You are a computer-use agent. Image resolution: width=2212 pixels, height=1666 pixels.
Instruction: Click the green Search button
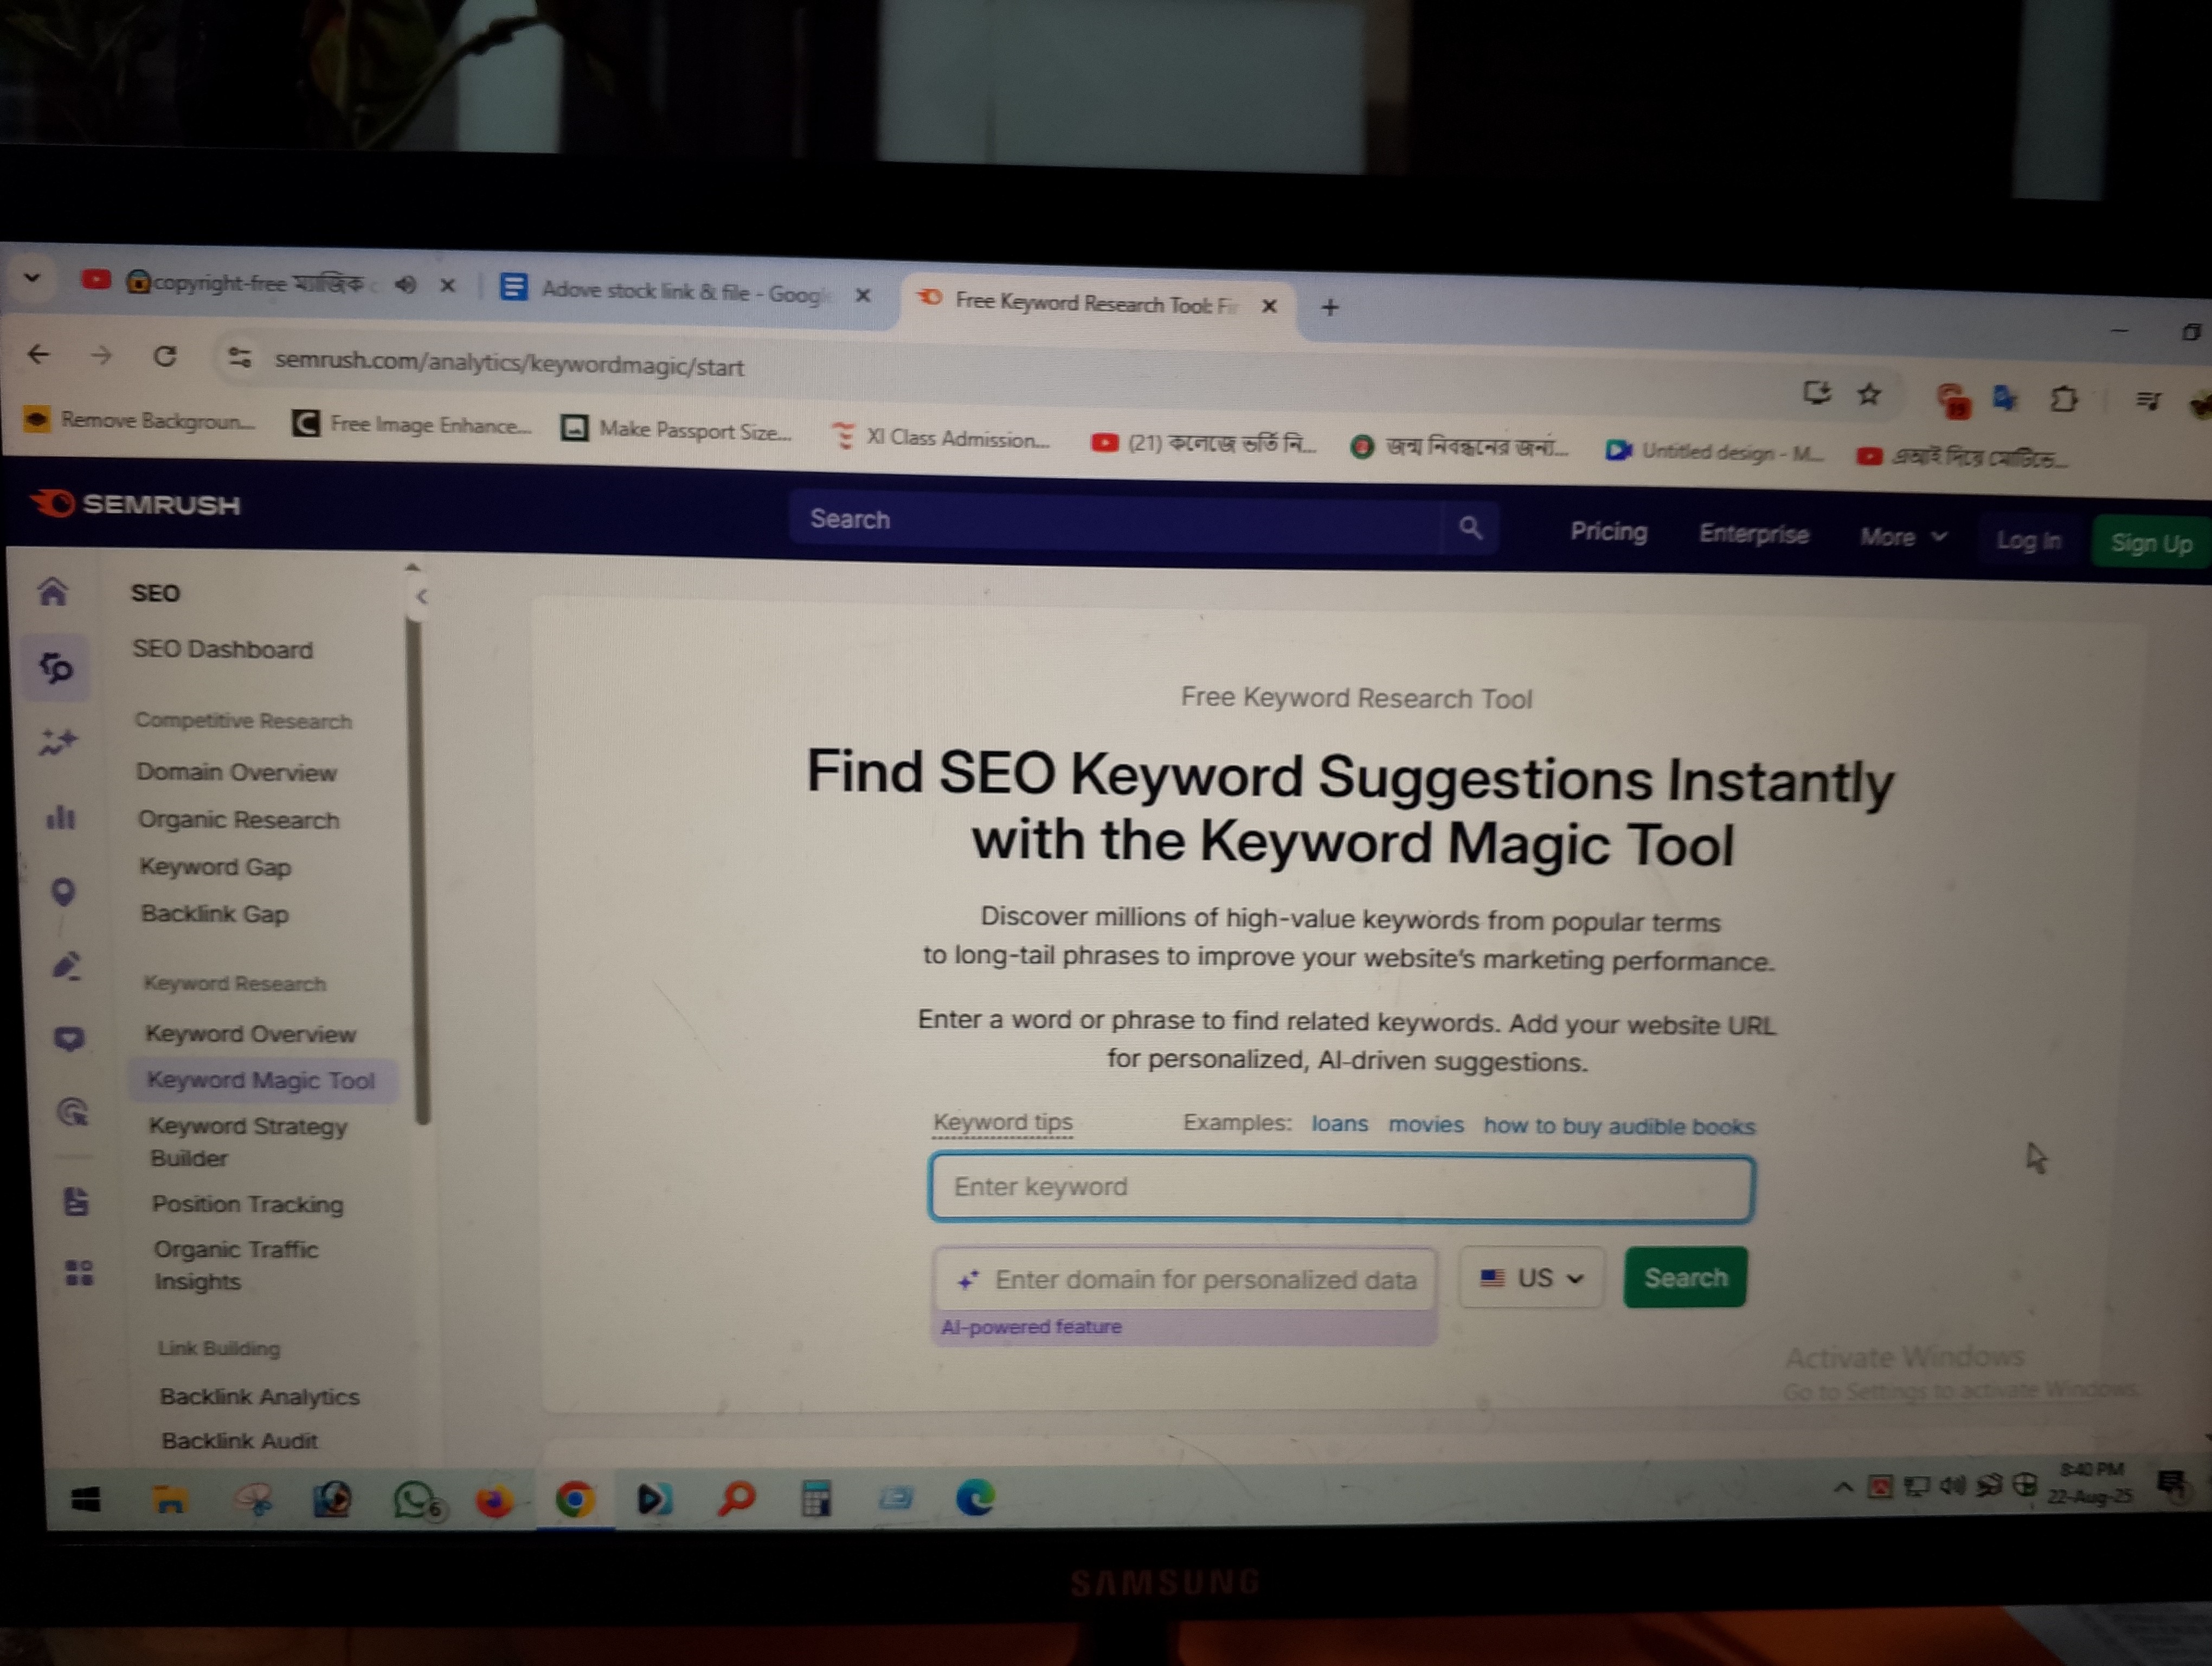coord(1685,1277)
